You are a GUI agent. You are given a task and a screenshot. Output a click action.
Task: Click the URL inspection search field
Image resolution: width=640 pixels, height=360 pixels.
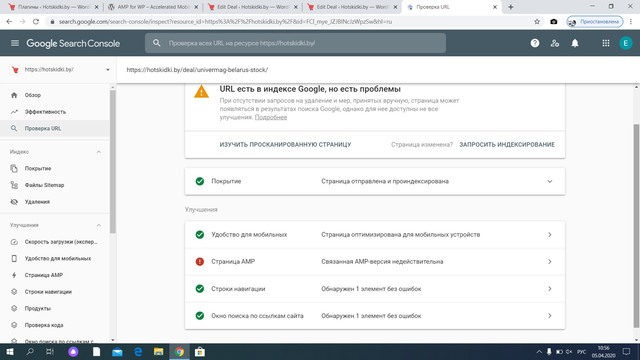coord(296,43)
